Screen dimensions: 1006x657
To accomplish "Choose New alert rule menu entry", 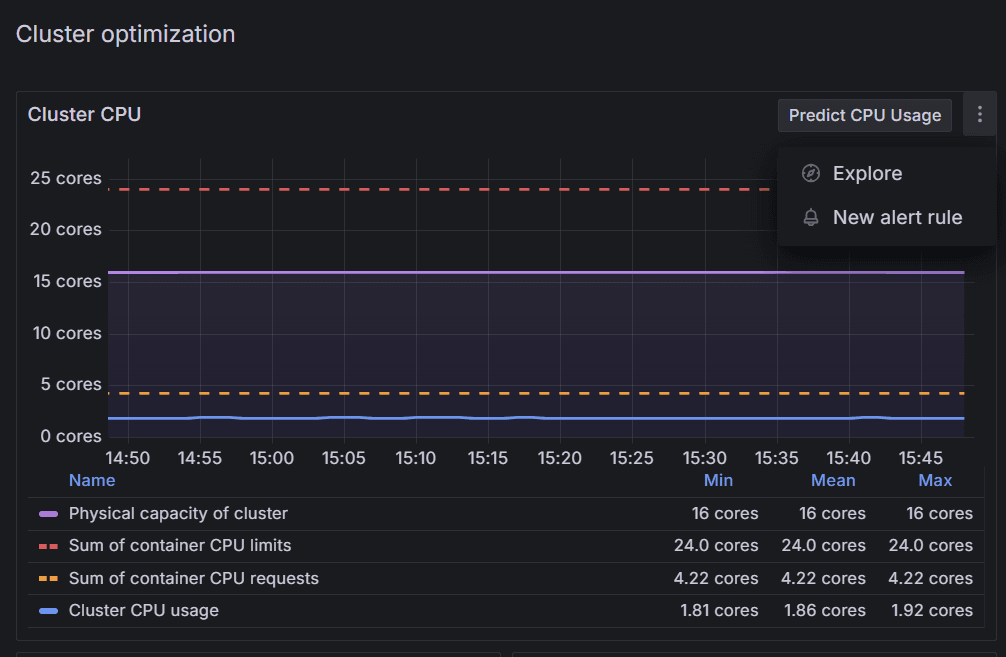I will point(897,218).
